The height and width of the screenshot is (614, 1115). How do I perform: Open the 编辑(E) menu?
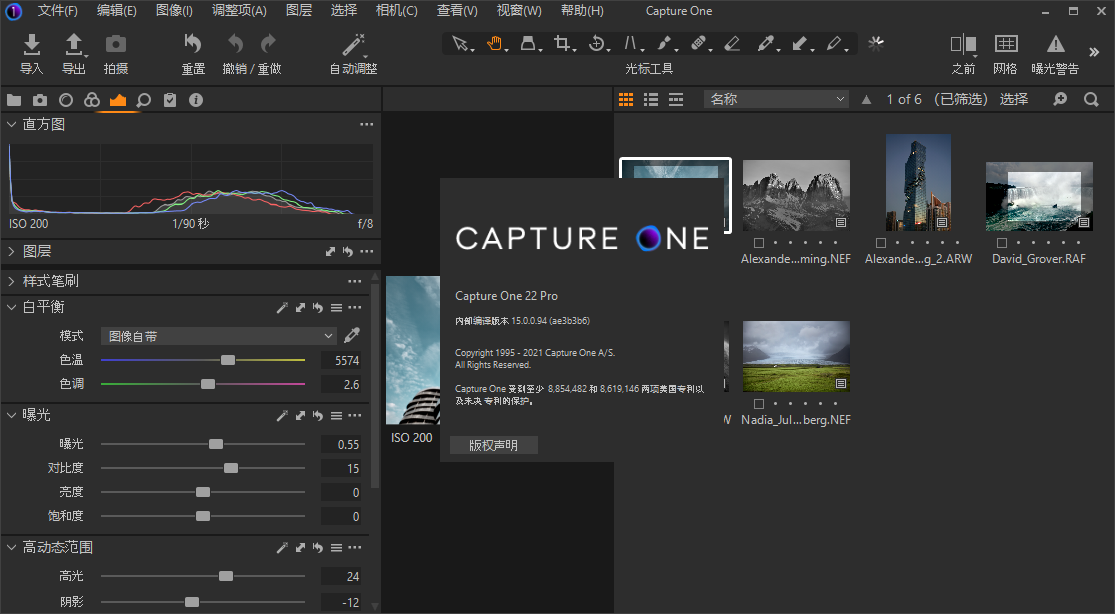click(116, 11)
